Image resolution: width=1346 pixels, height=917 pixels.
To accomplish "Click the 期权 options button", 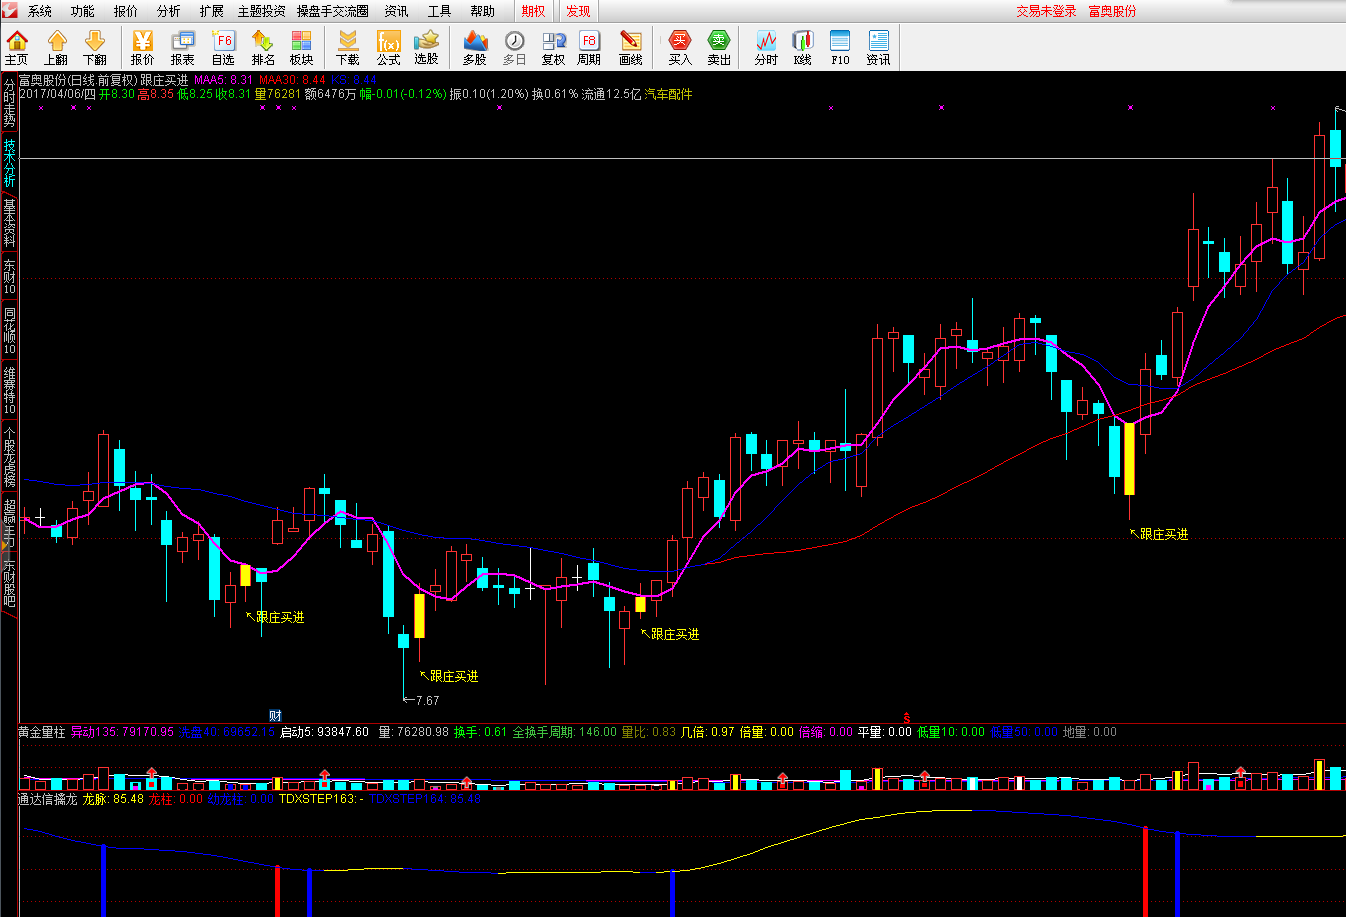I will coord(534,11).
